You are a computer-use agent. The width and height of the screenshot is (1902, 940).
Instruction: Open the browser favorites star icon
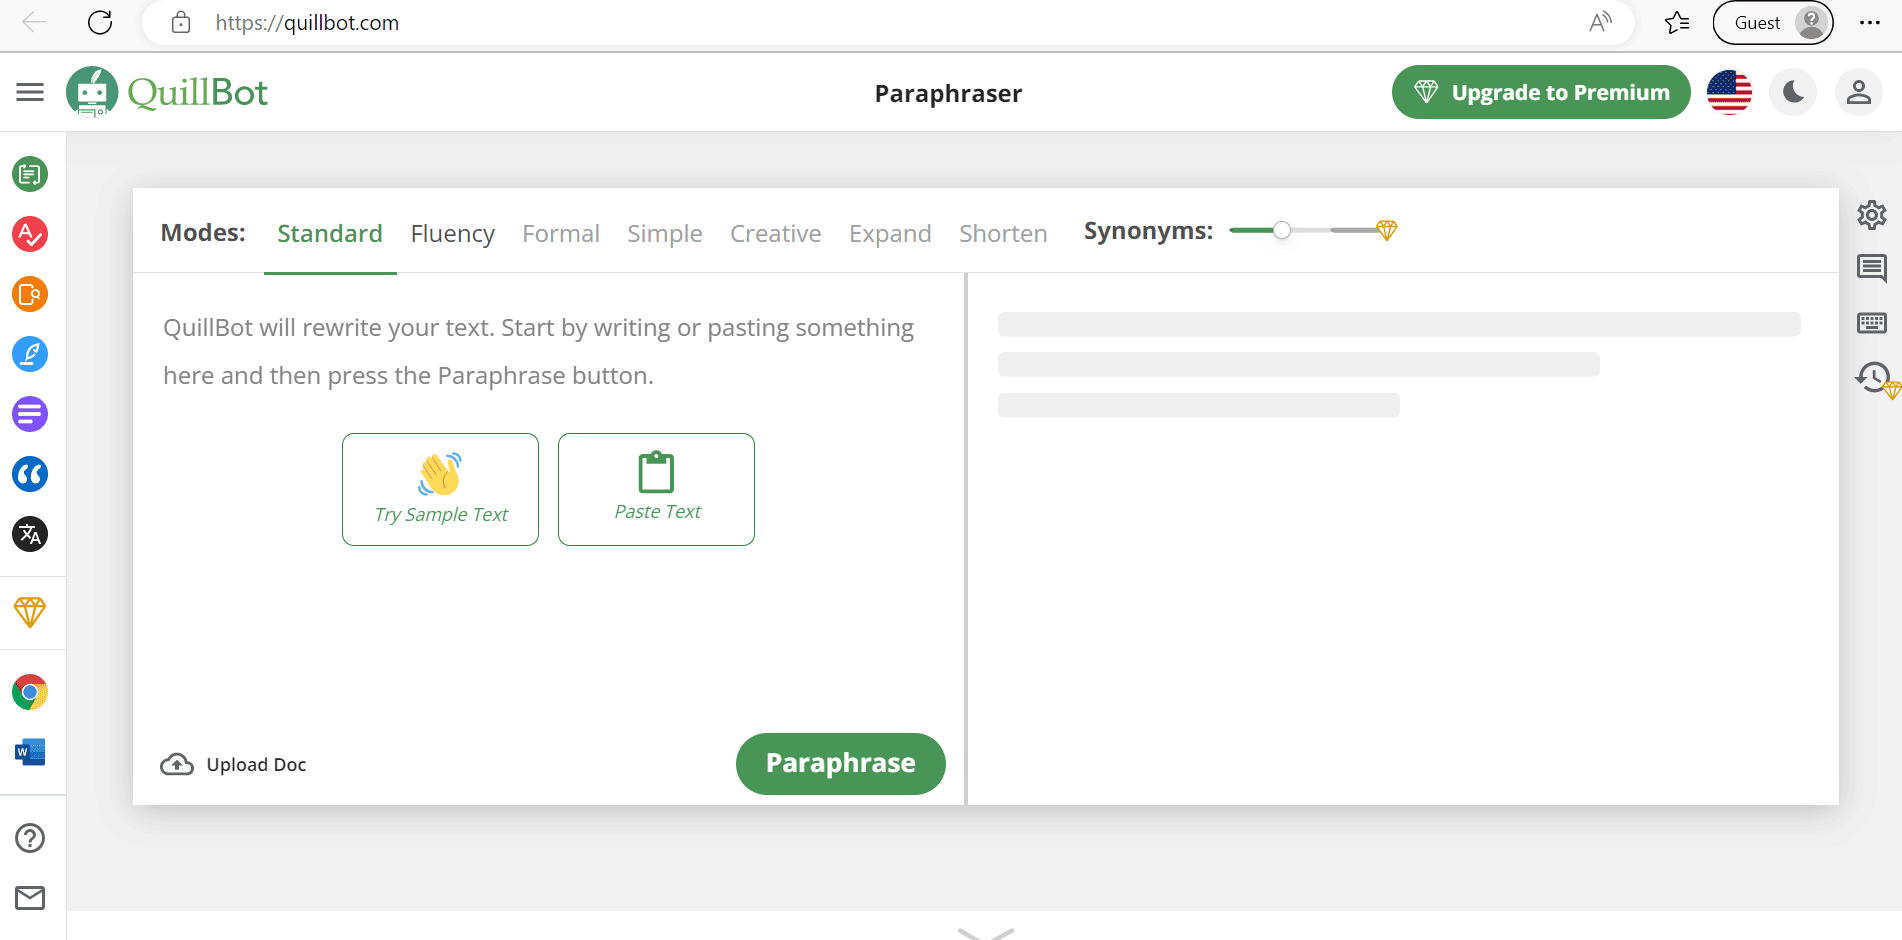(1677, 22)
